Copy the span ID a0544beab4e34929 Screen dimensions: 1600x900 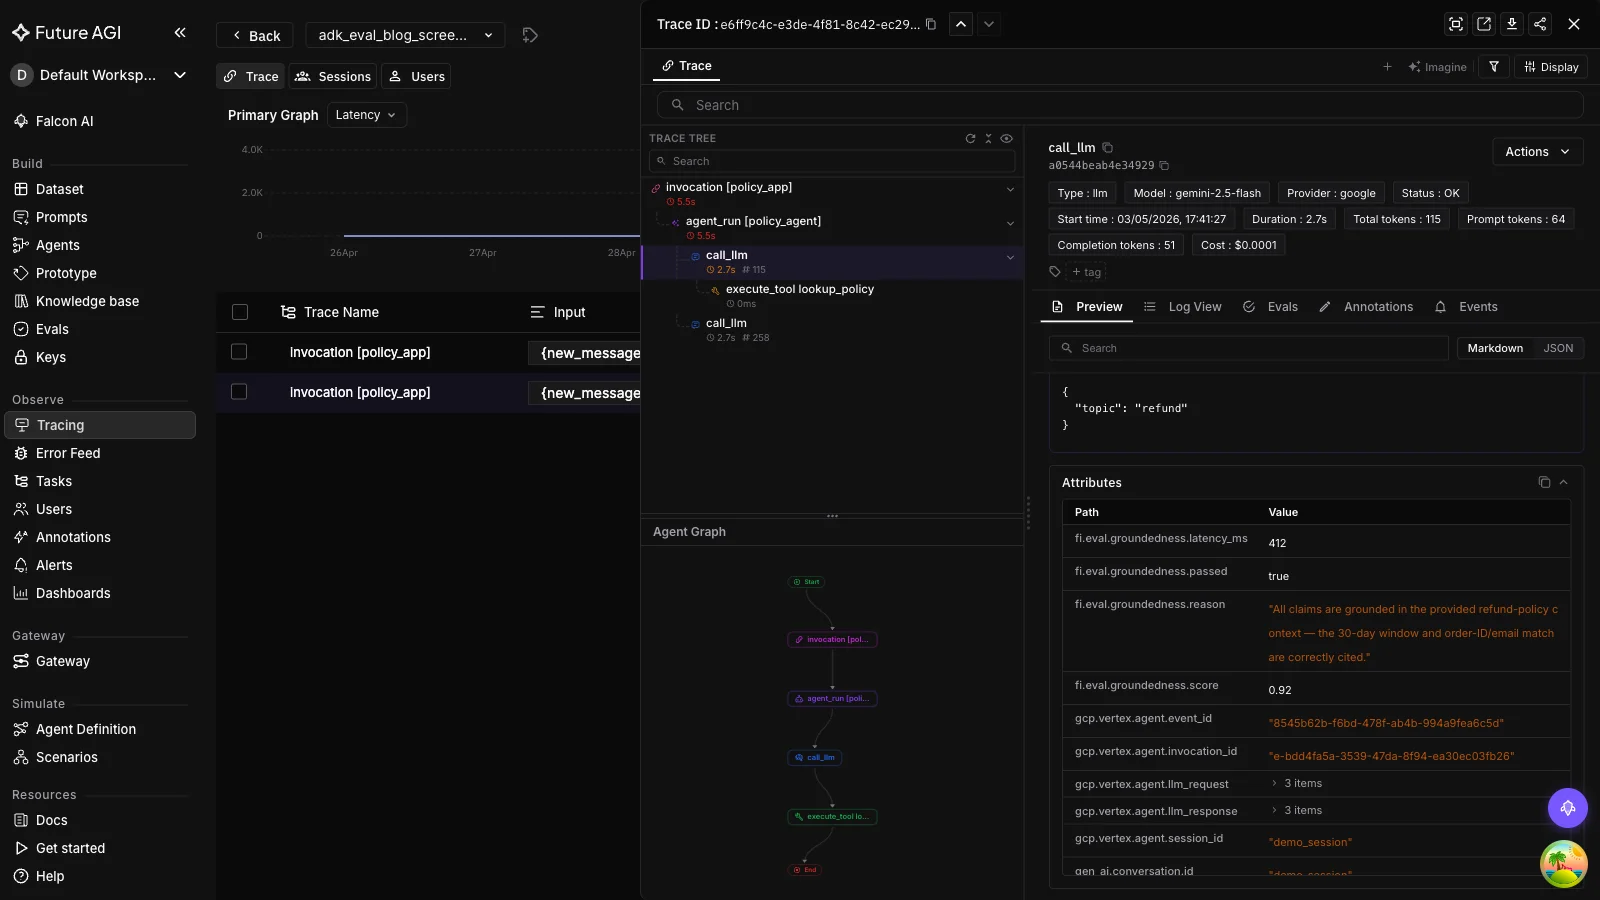click(x=1164, y=166)
